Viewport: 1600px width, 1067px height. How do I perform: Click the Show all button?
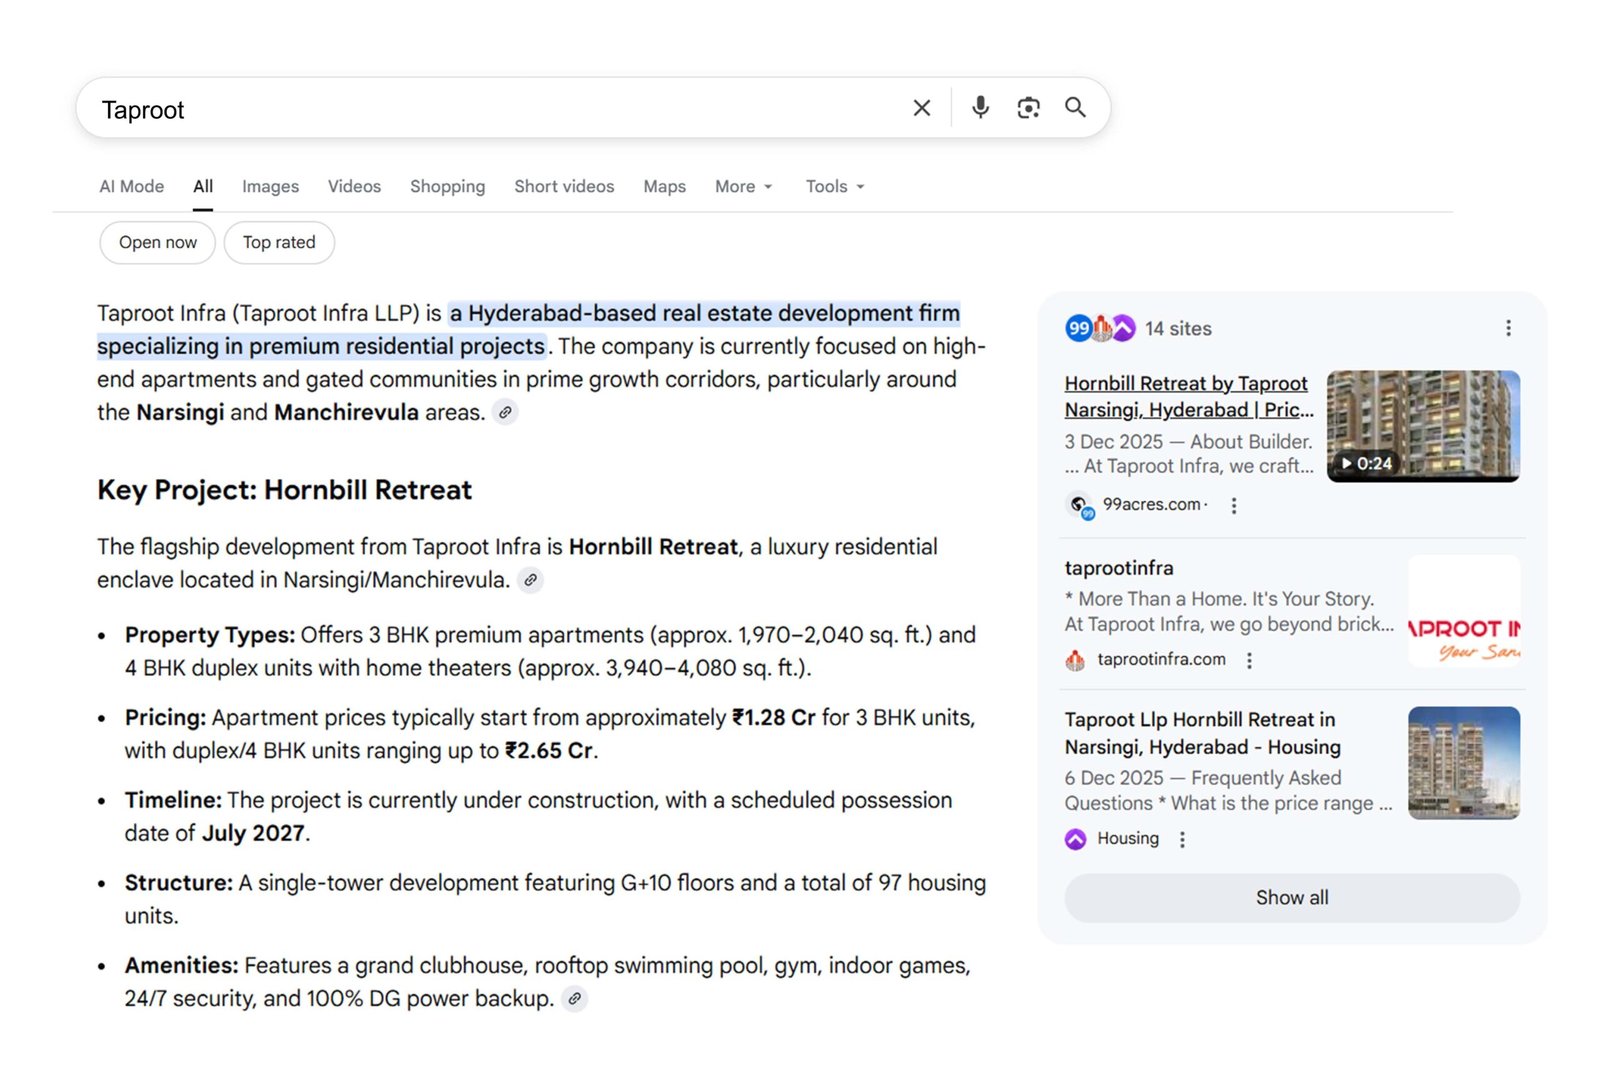[x=1291, y=898]
